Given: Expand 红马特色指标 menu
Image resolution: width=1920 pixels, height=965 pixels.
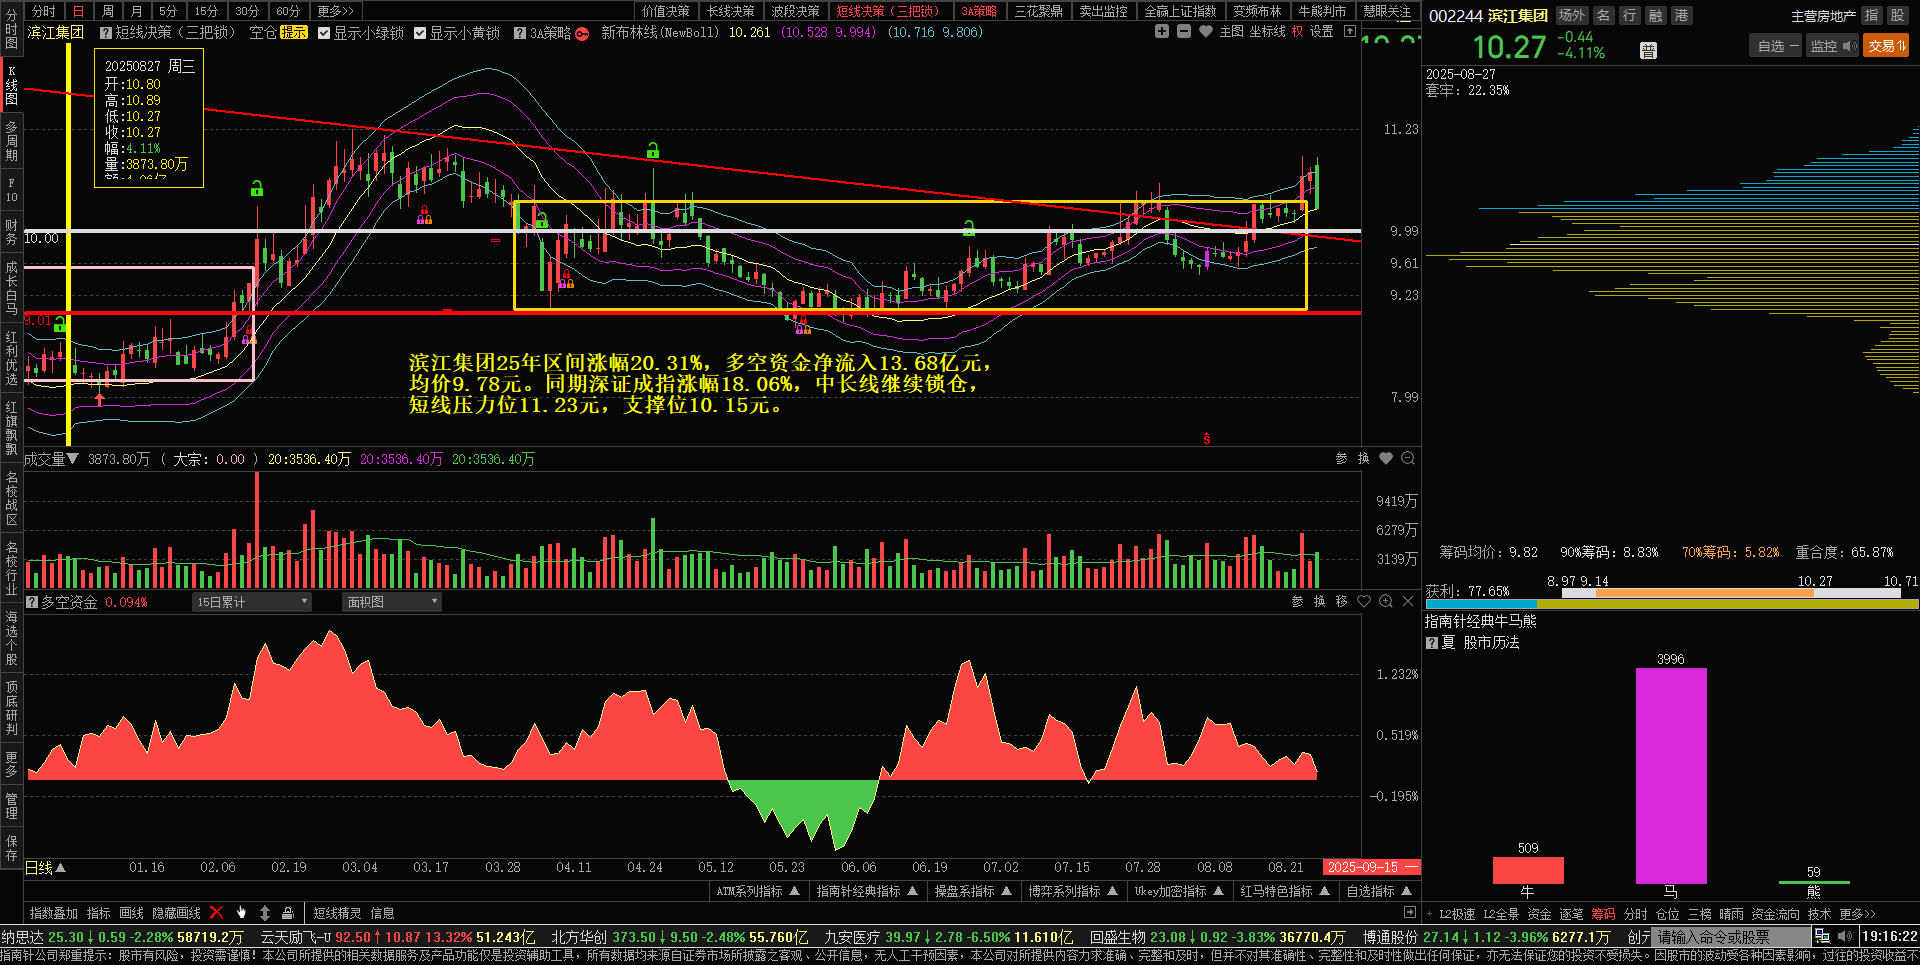Looking at the screenshot, I should 1285,891.
